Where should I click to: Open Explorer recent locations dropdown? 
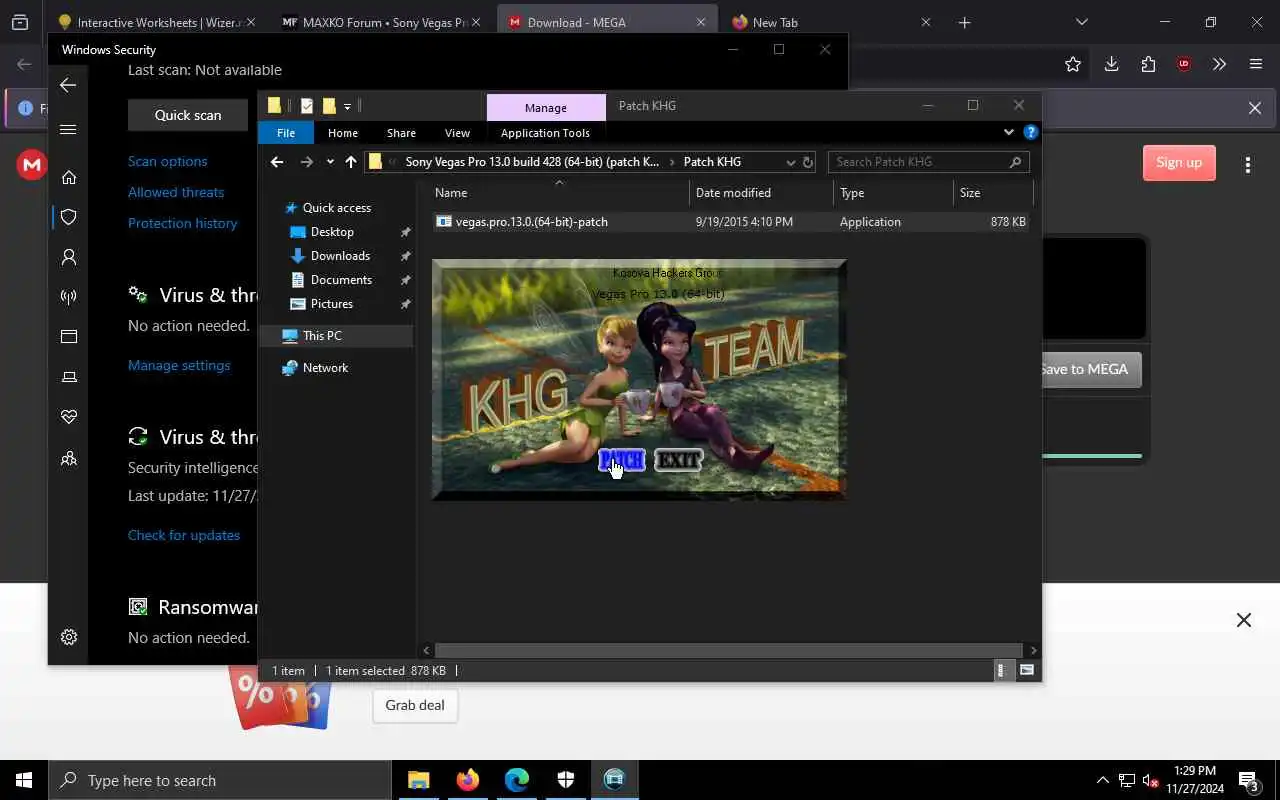tap(330, 162)
